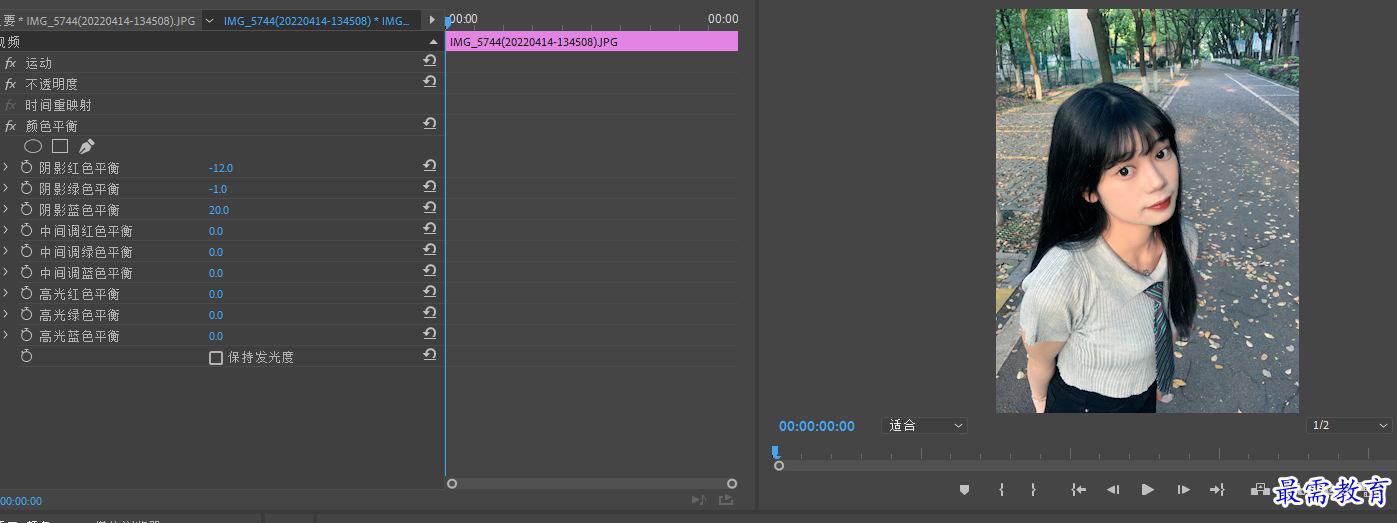Click the 阴影红色平衡 value -12.0

(221, 168)
